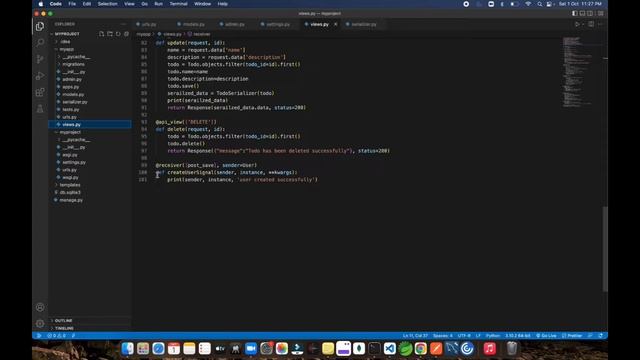This screenshot has width=640, height=360.
Task: Click the New Folder icon in the Explorer header
Action: pyautogui.click(x=110, y=34)
